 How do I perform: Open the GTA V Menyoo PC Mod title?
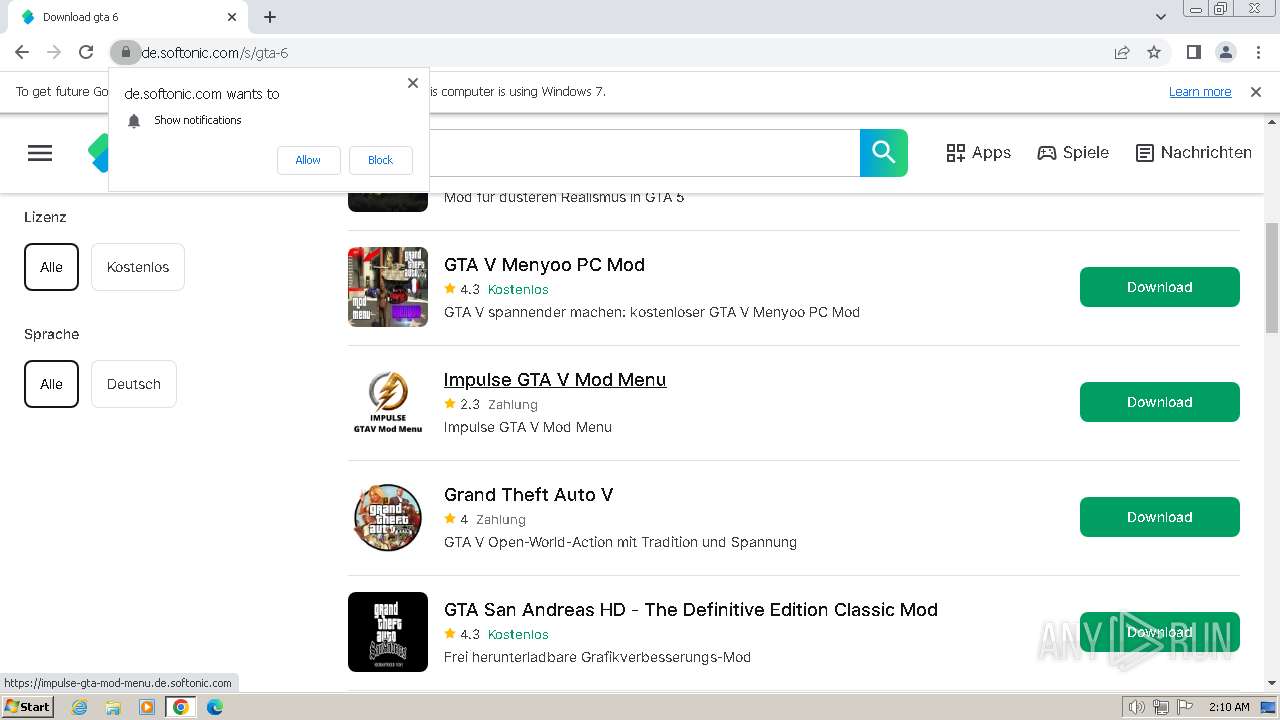(544, 265)
